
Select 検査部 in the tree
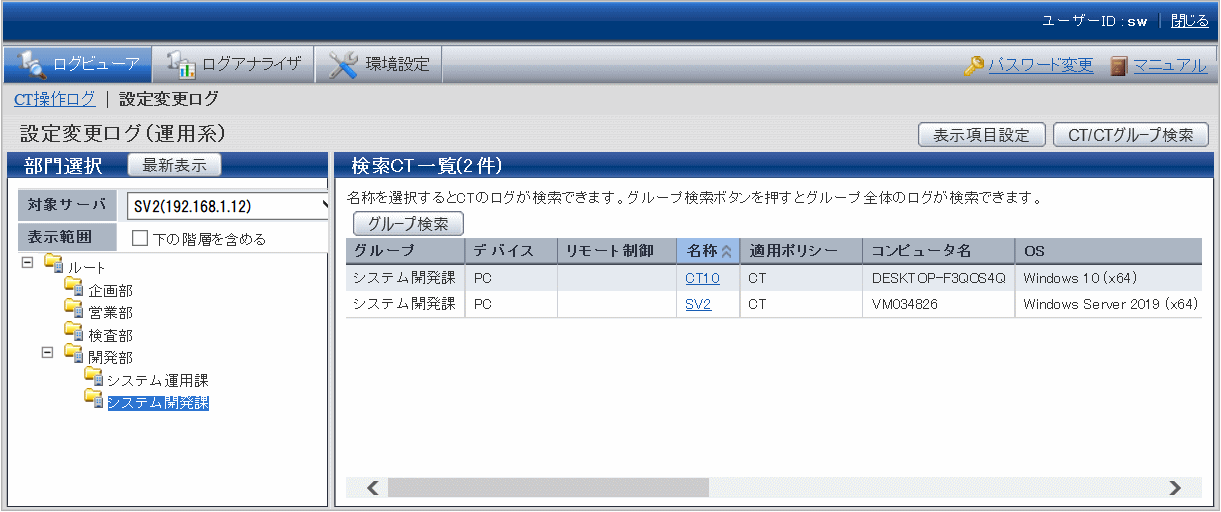pos(110,336)
